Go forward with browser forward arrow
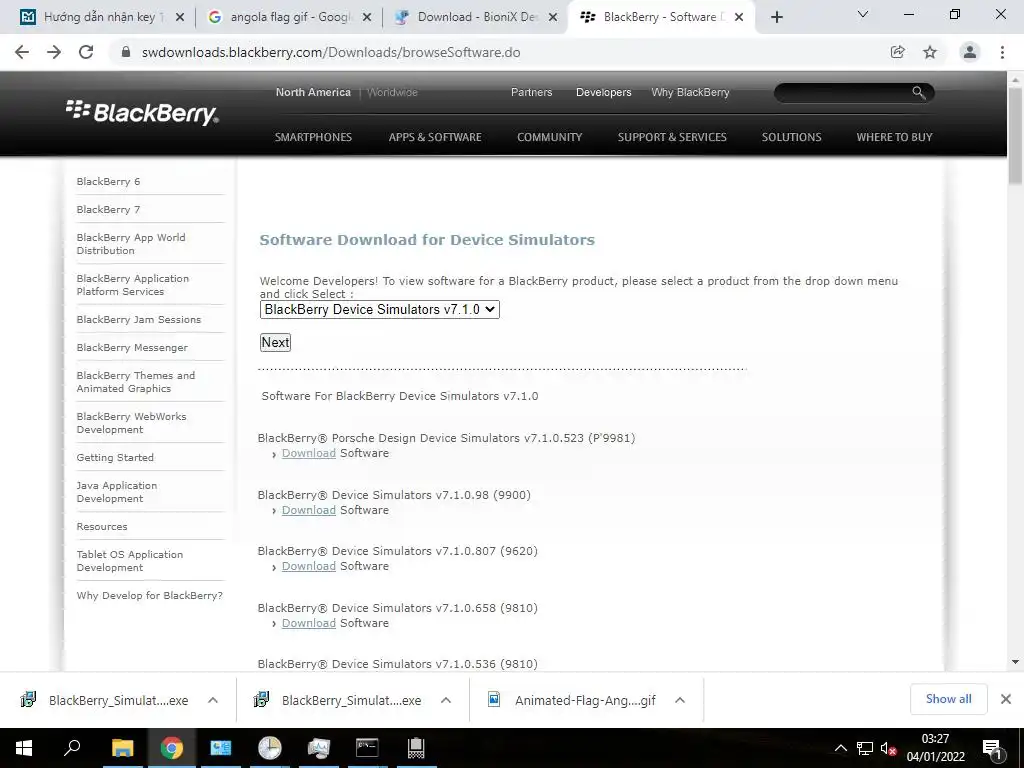Image resolution: width=1024 pixels, height=768 pixels. [x=54, y=52]
